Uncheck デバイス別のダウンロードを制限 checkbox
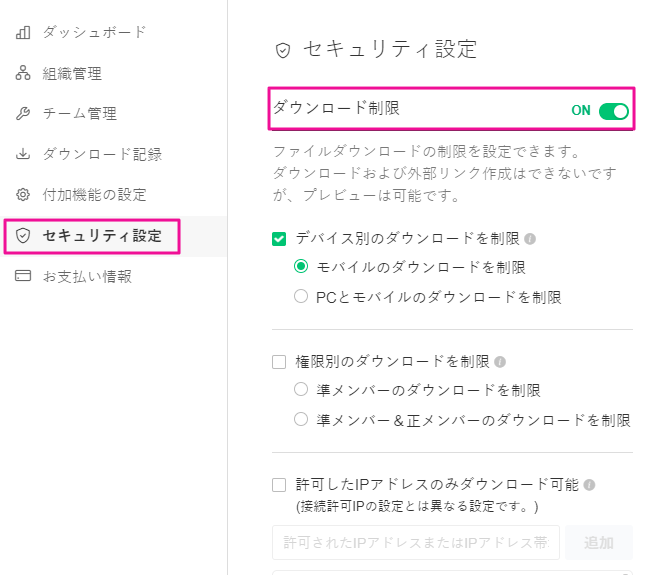 tap(279, 239)
